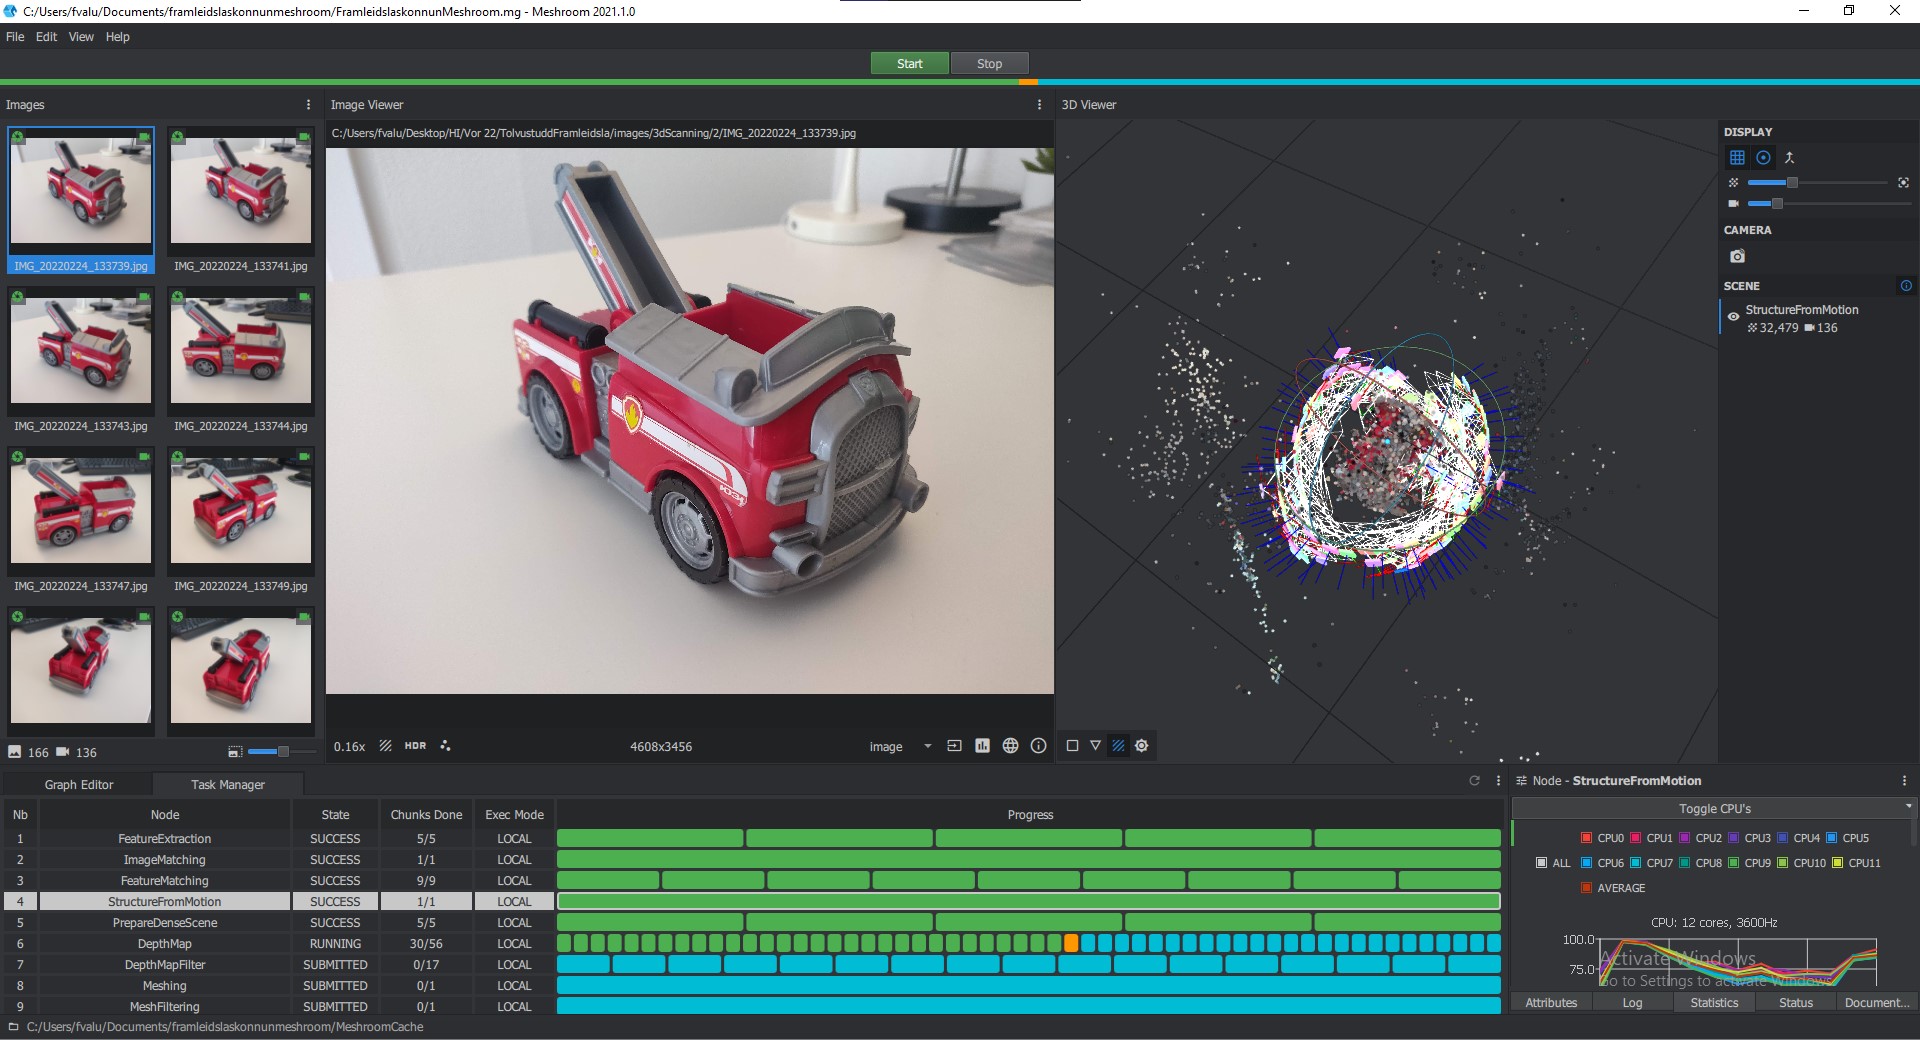Viewport: 1920px width, 1040px height.
Task: Open the Status tab of the node
Action: (x=1796, y=1002)
